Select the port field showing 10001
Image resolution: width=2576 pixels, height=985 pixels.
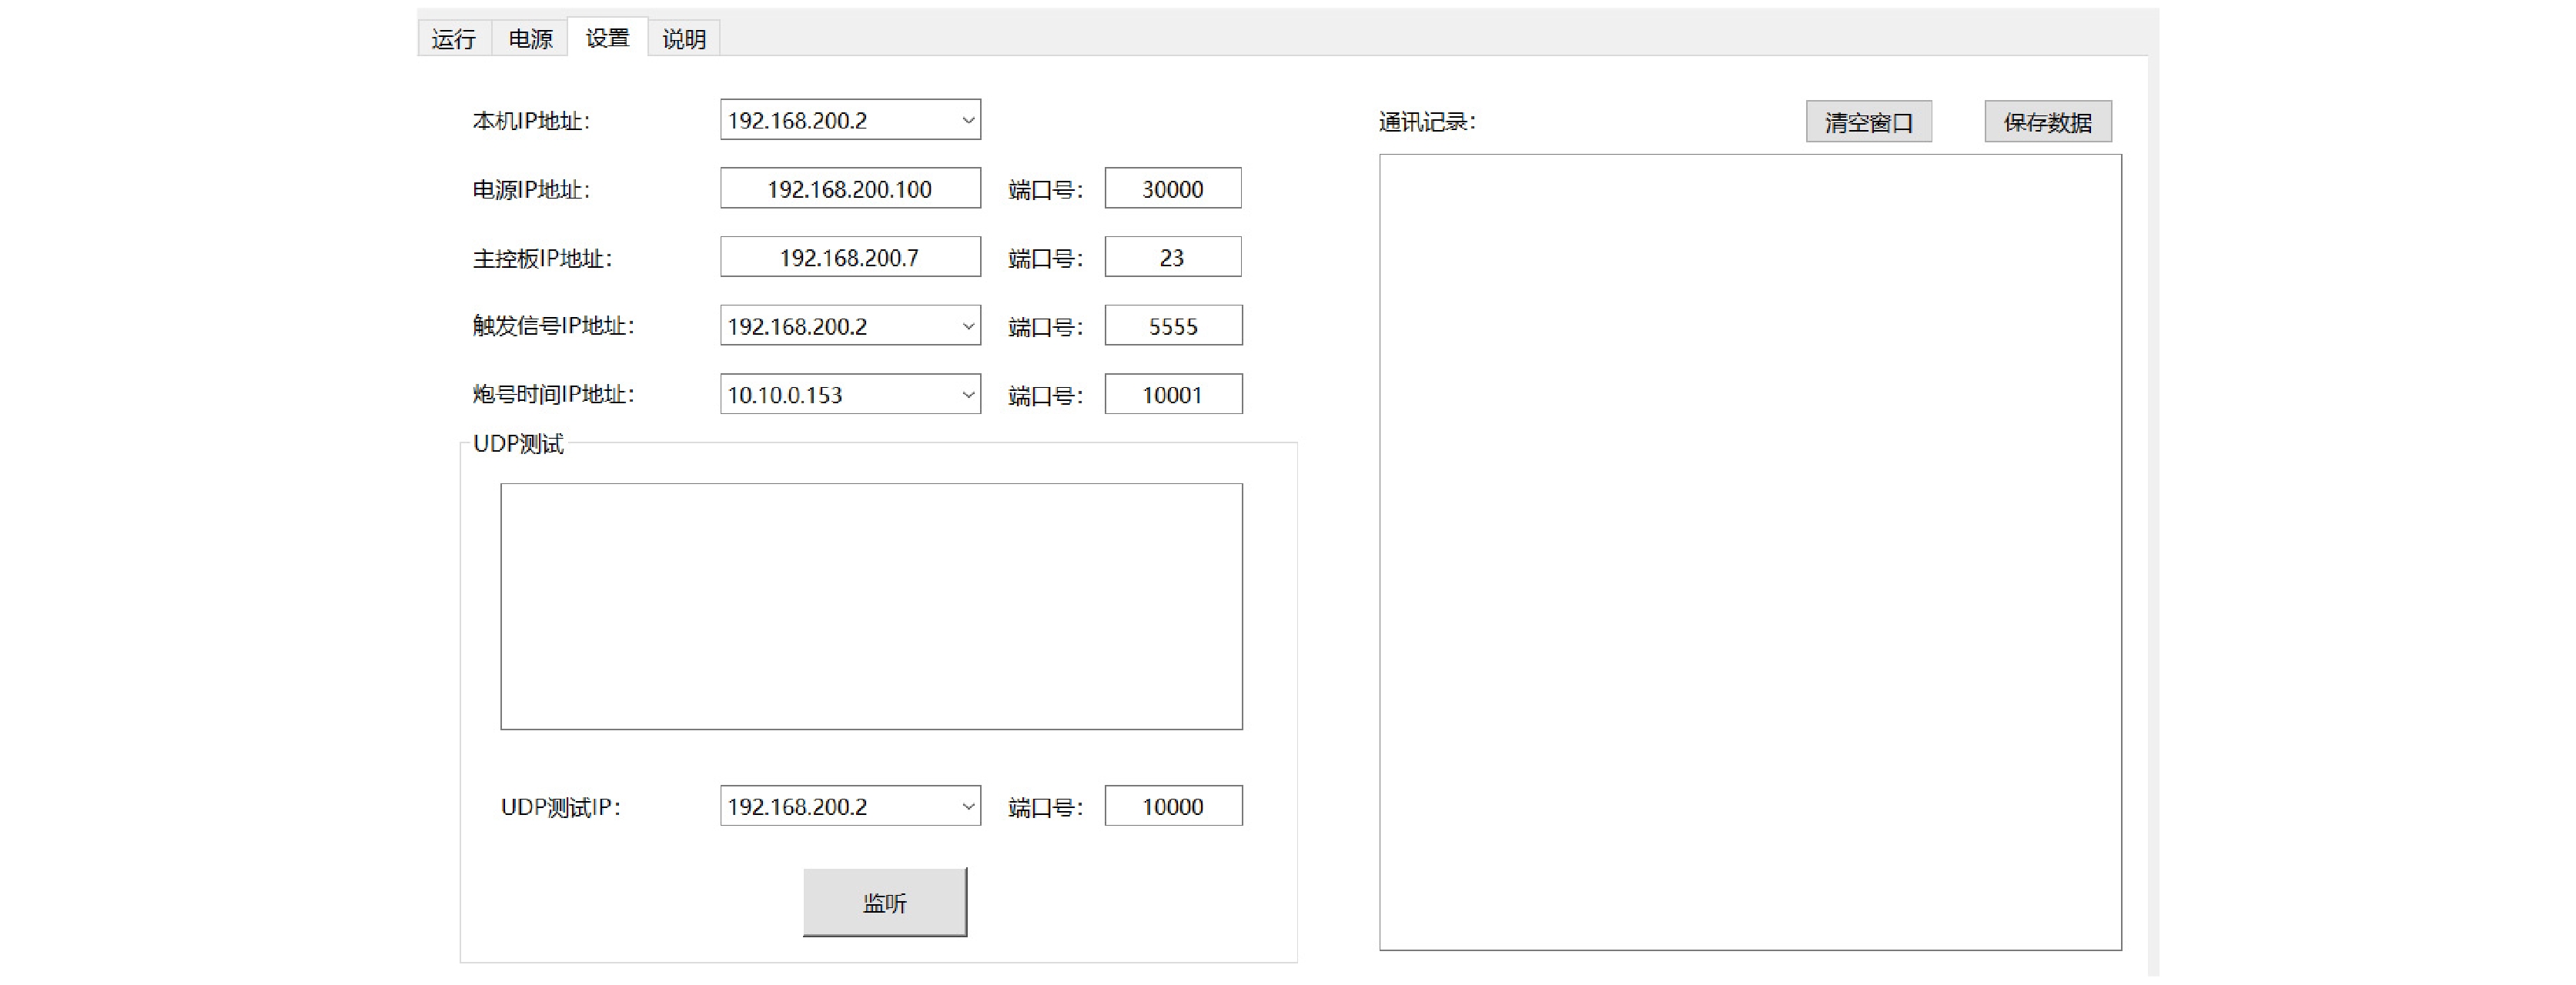pos(1172,395)
